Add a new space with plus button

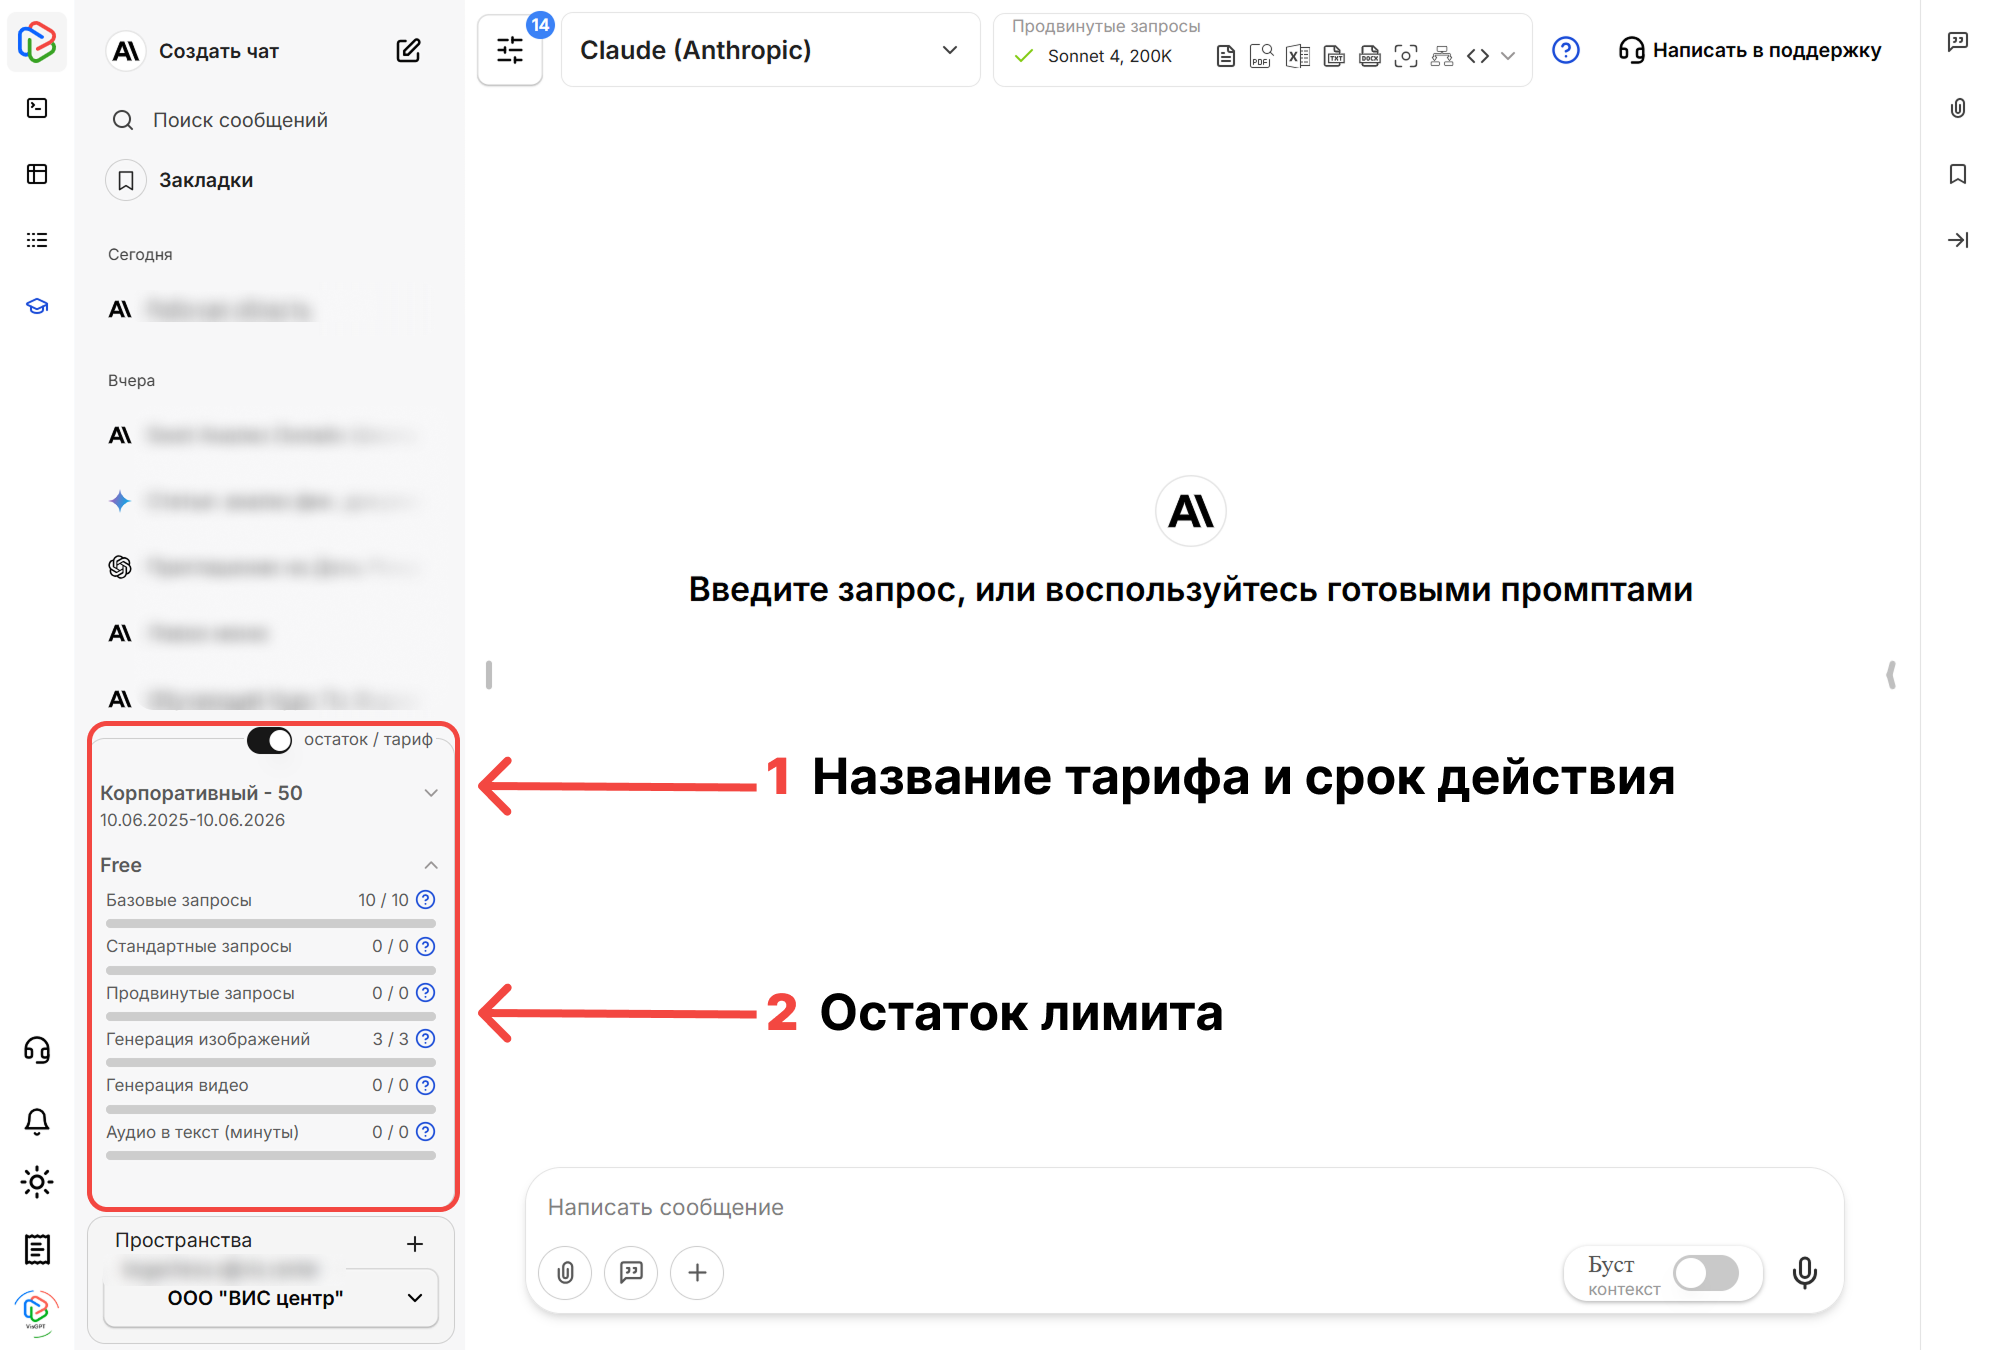[415, 1244]
